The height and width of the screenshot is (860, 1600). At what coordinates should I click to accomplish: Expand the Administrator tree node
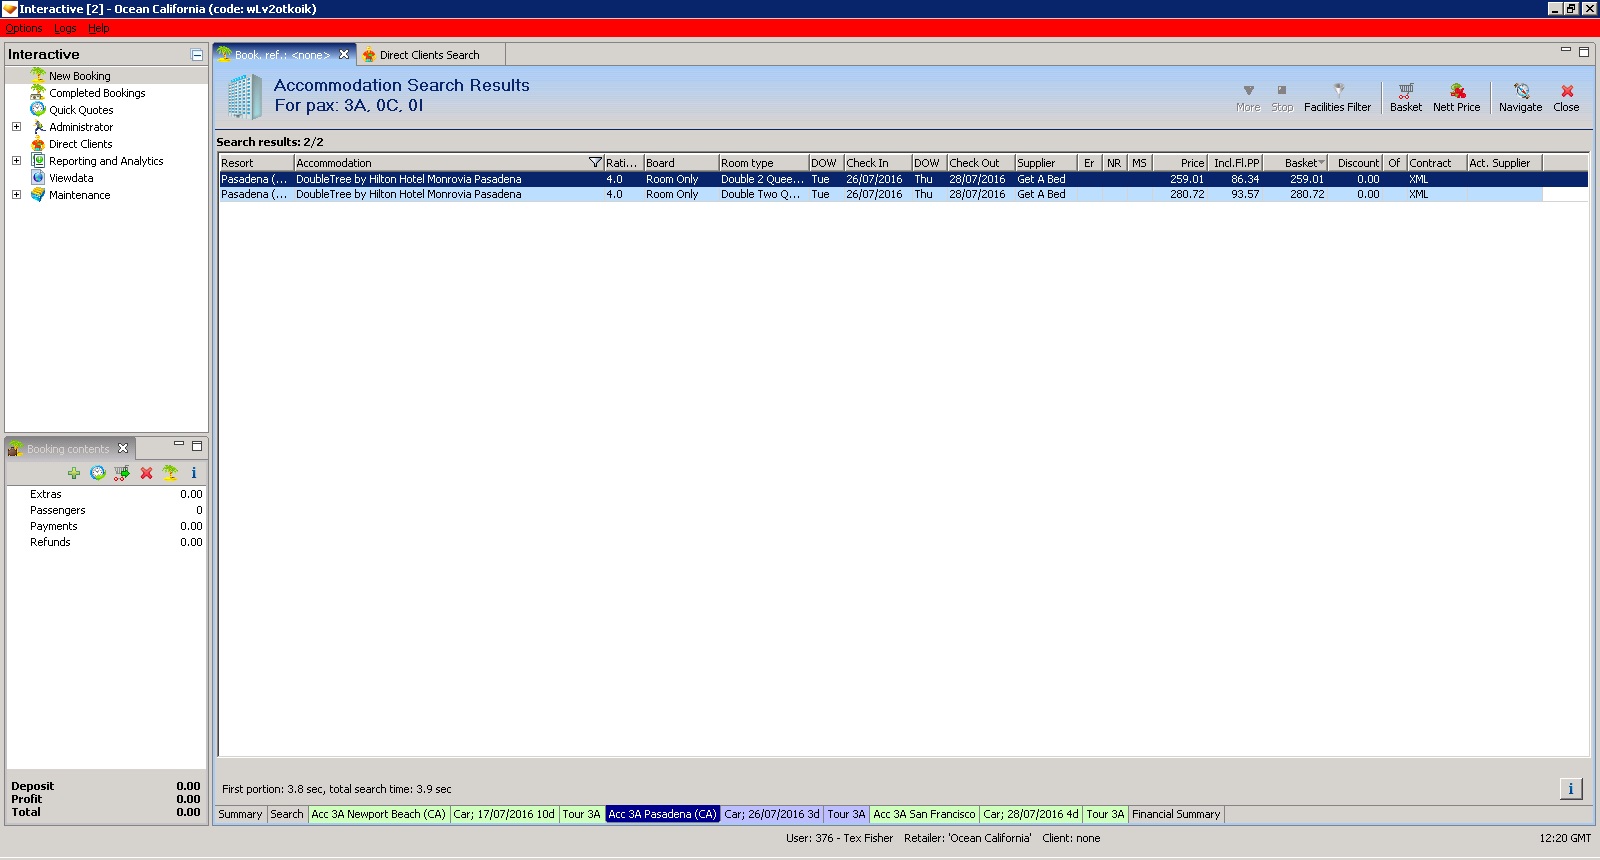click(16, 127)
